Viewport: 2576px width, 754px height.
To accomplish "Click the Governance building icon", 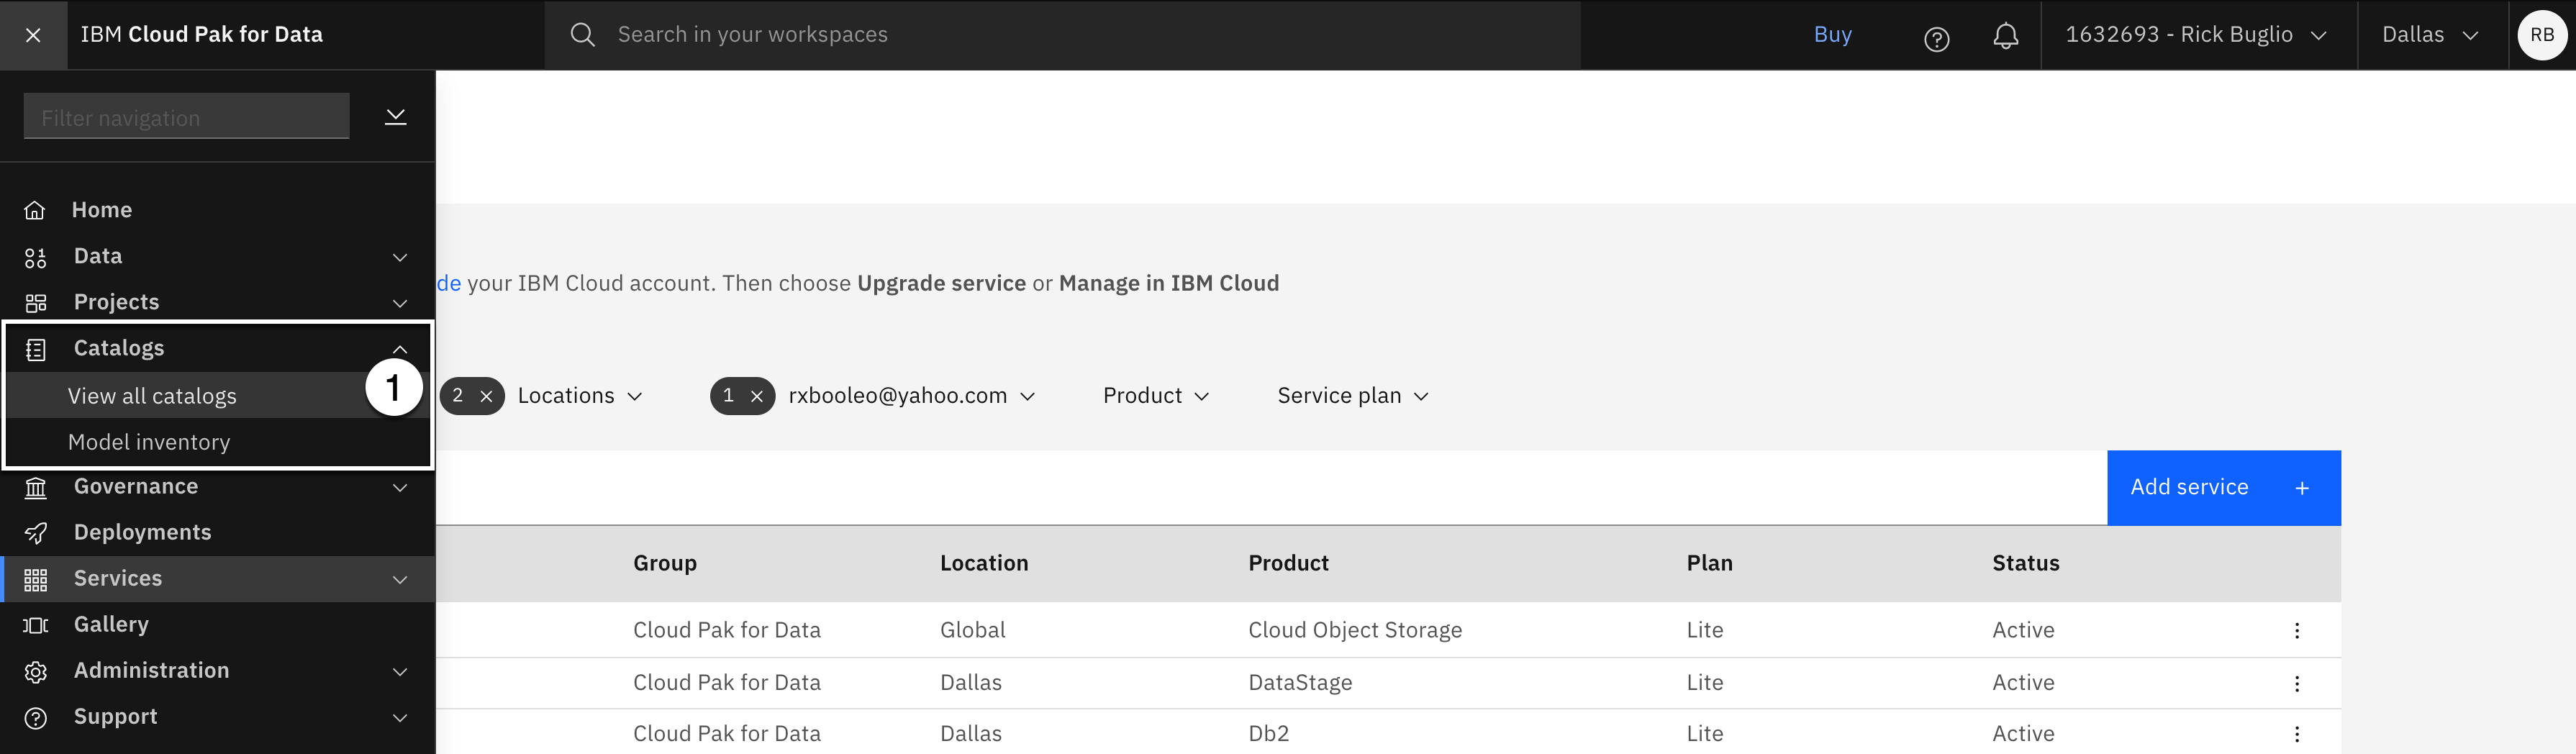I will coord(35,487).
